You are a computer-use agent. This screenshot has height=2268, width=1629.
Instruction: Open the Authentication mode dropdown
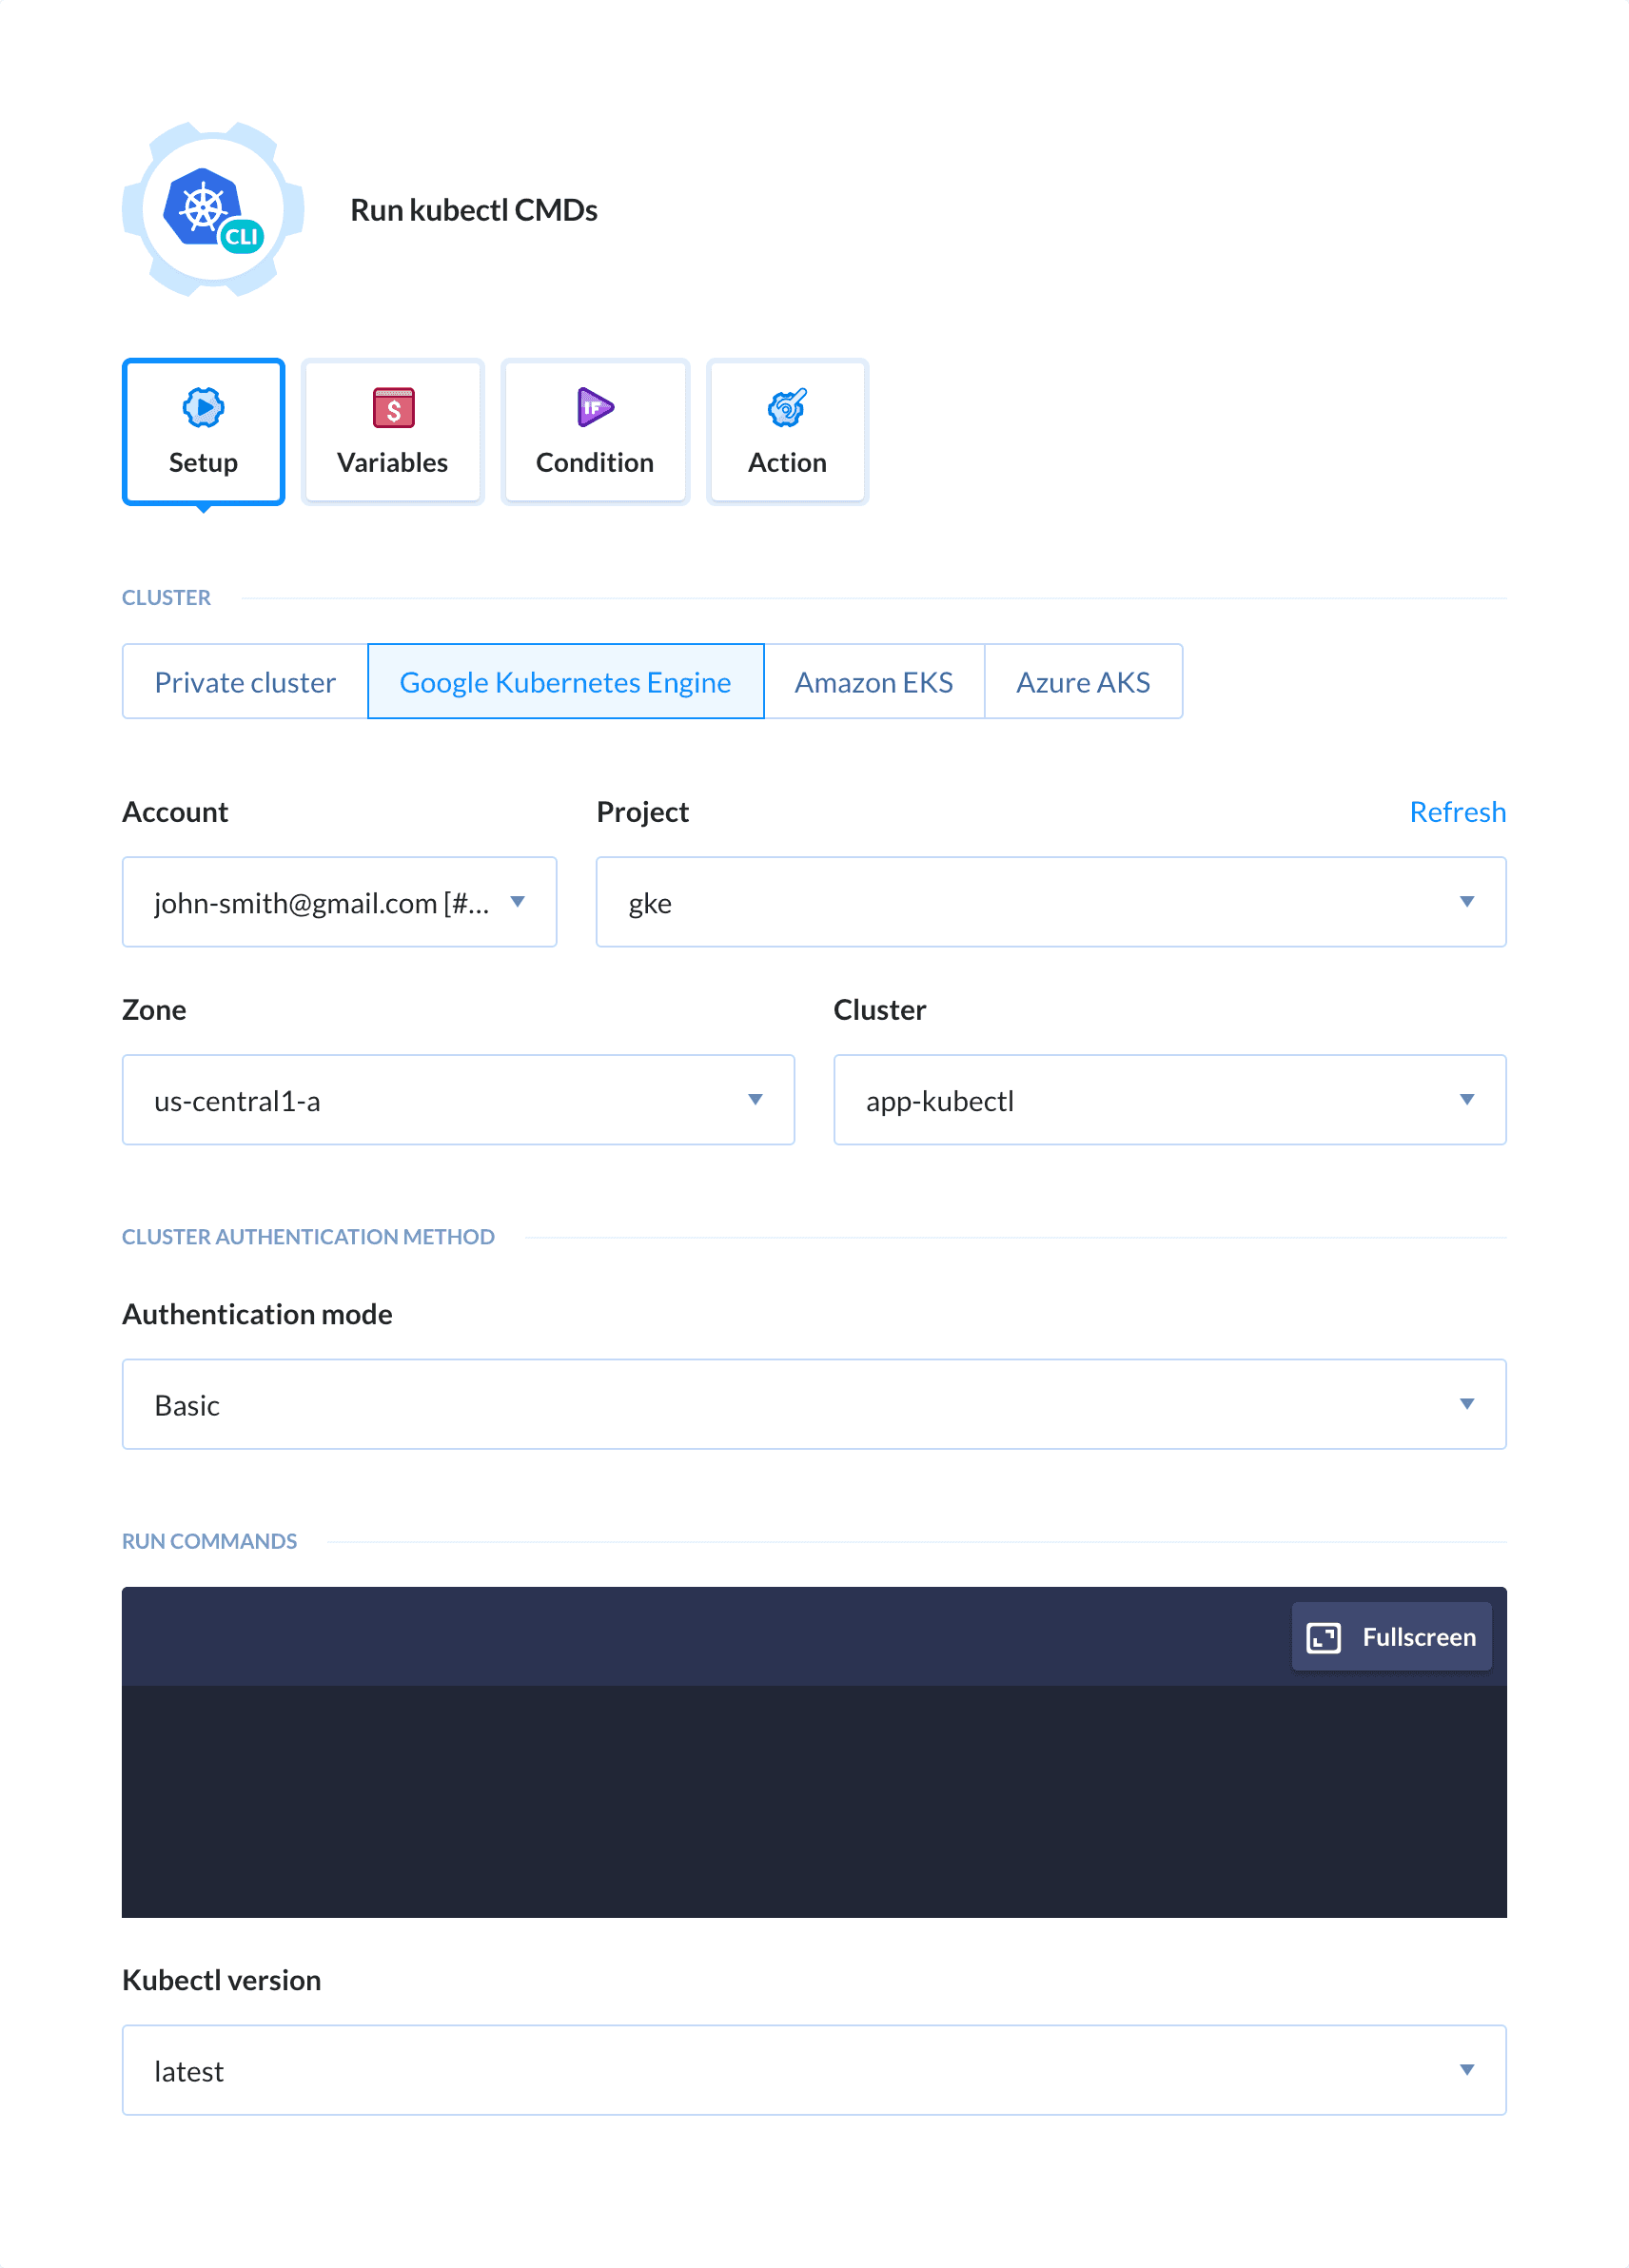(813, 1404)
